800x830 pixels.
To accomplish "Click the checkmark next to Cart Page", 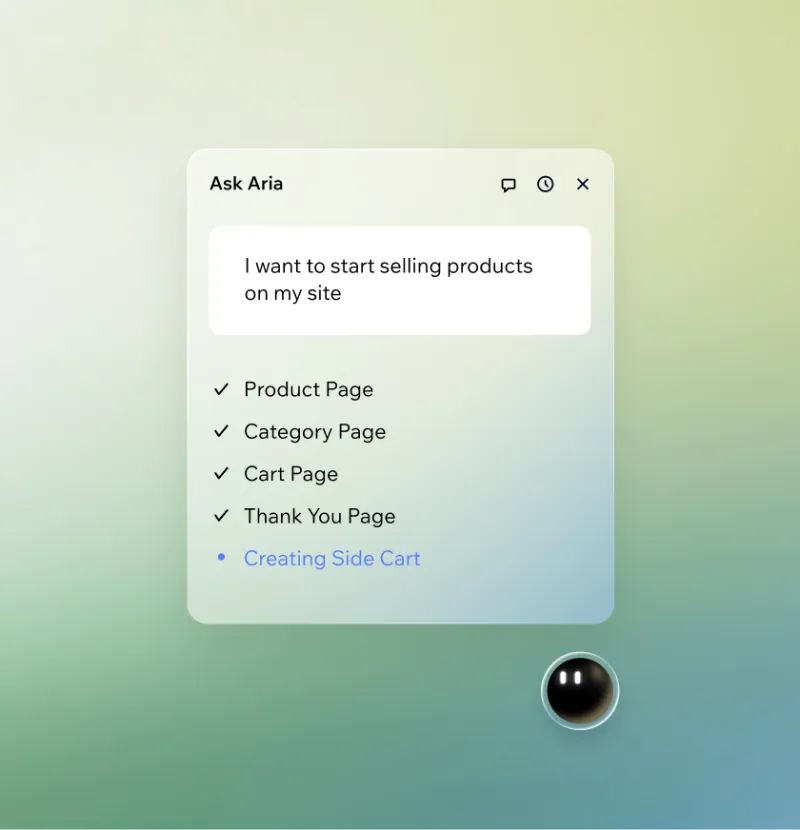I will [x=221, y=473].
